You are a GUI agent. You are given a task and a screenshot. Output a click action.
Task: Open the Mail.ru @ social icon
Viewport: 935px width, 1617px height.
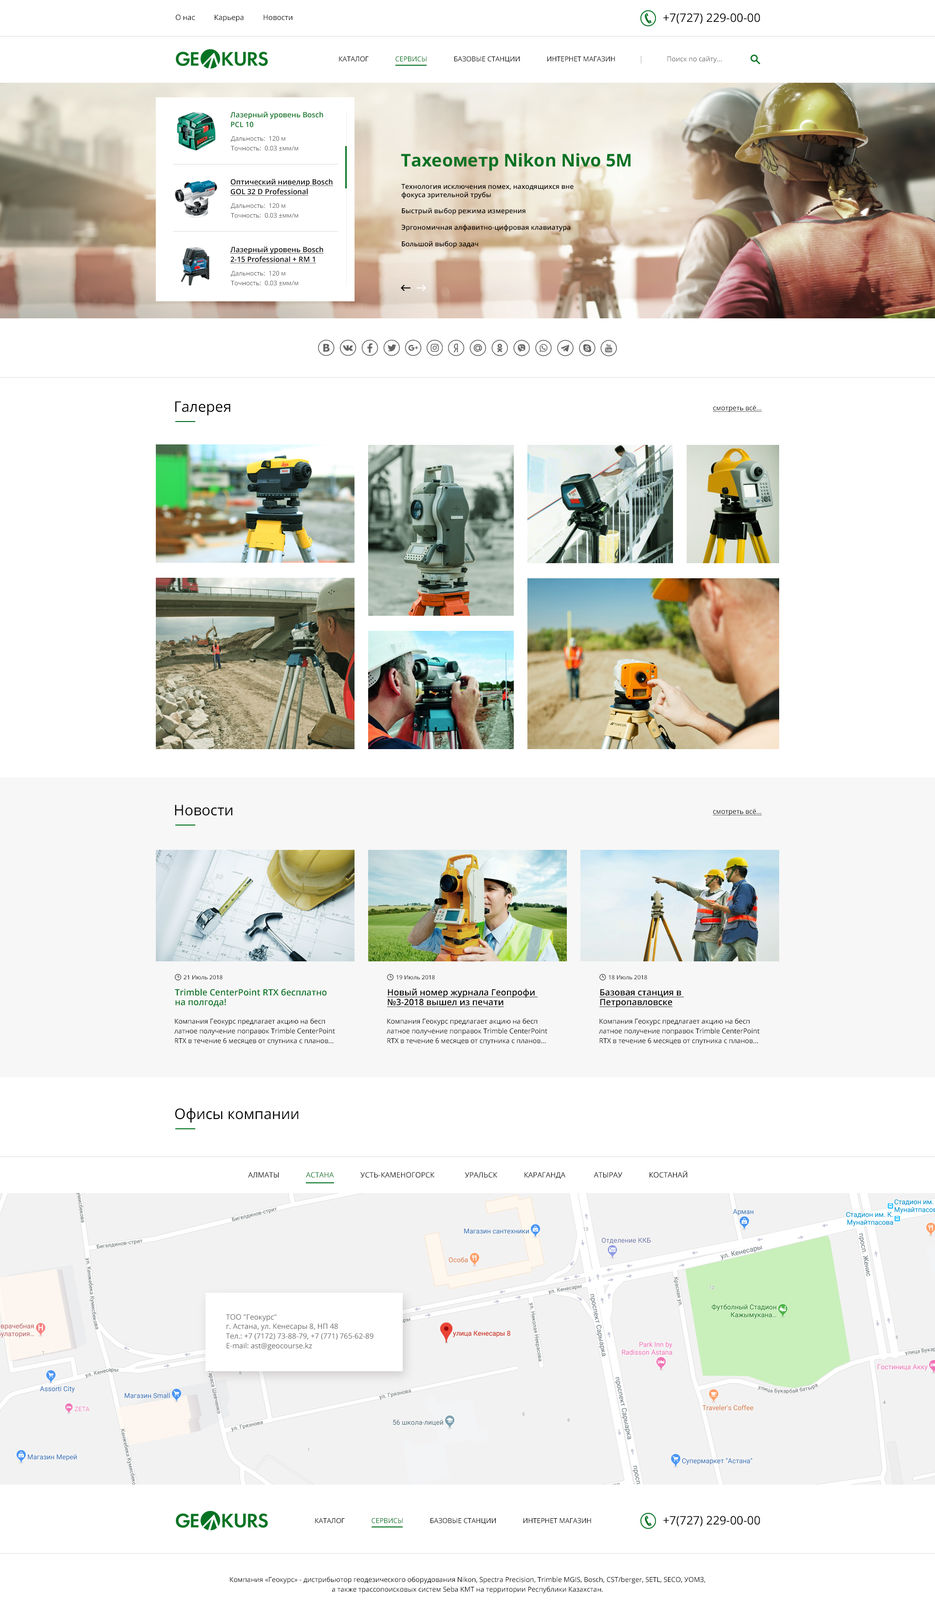pyautogui.click(x=478, y=348)
